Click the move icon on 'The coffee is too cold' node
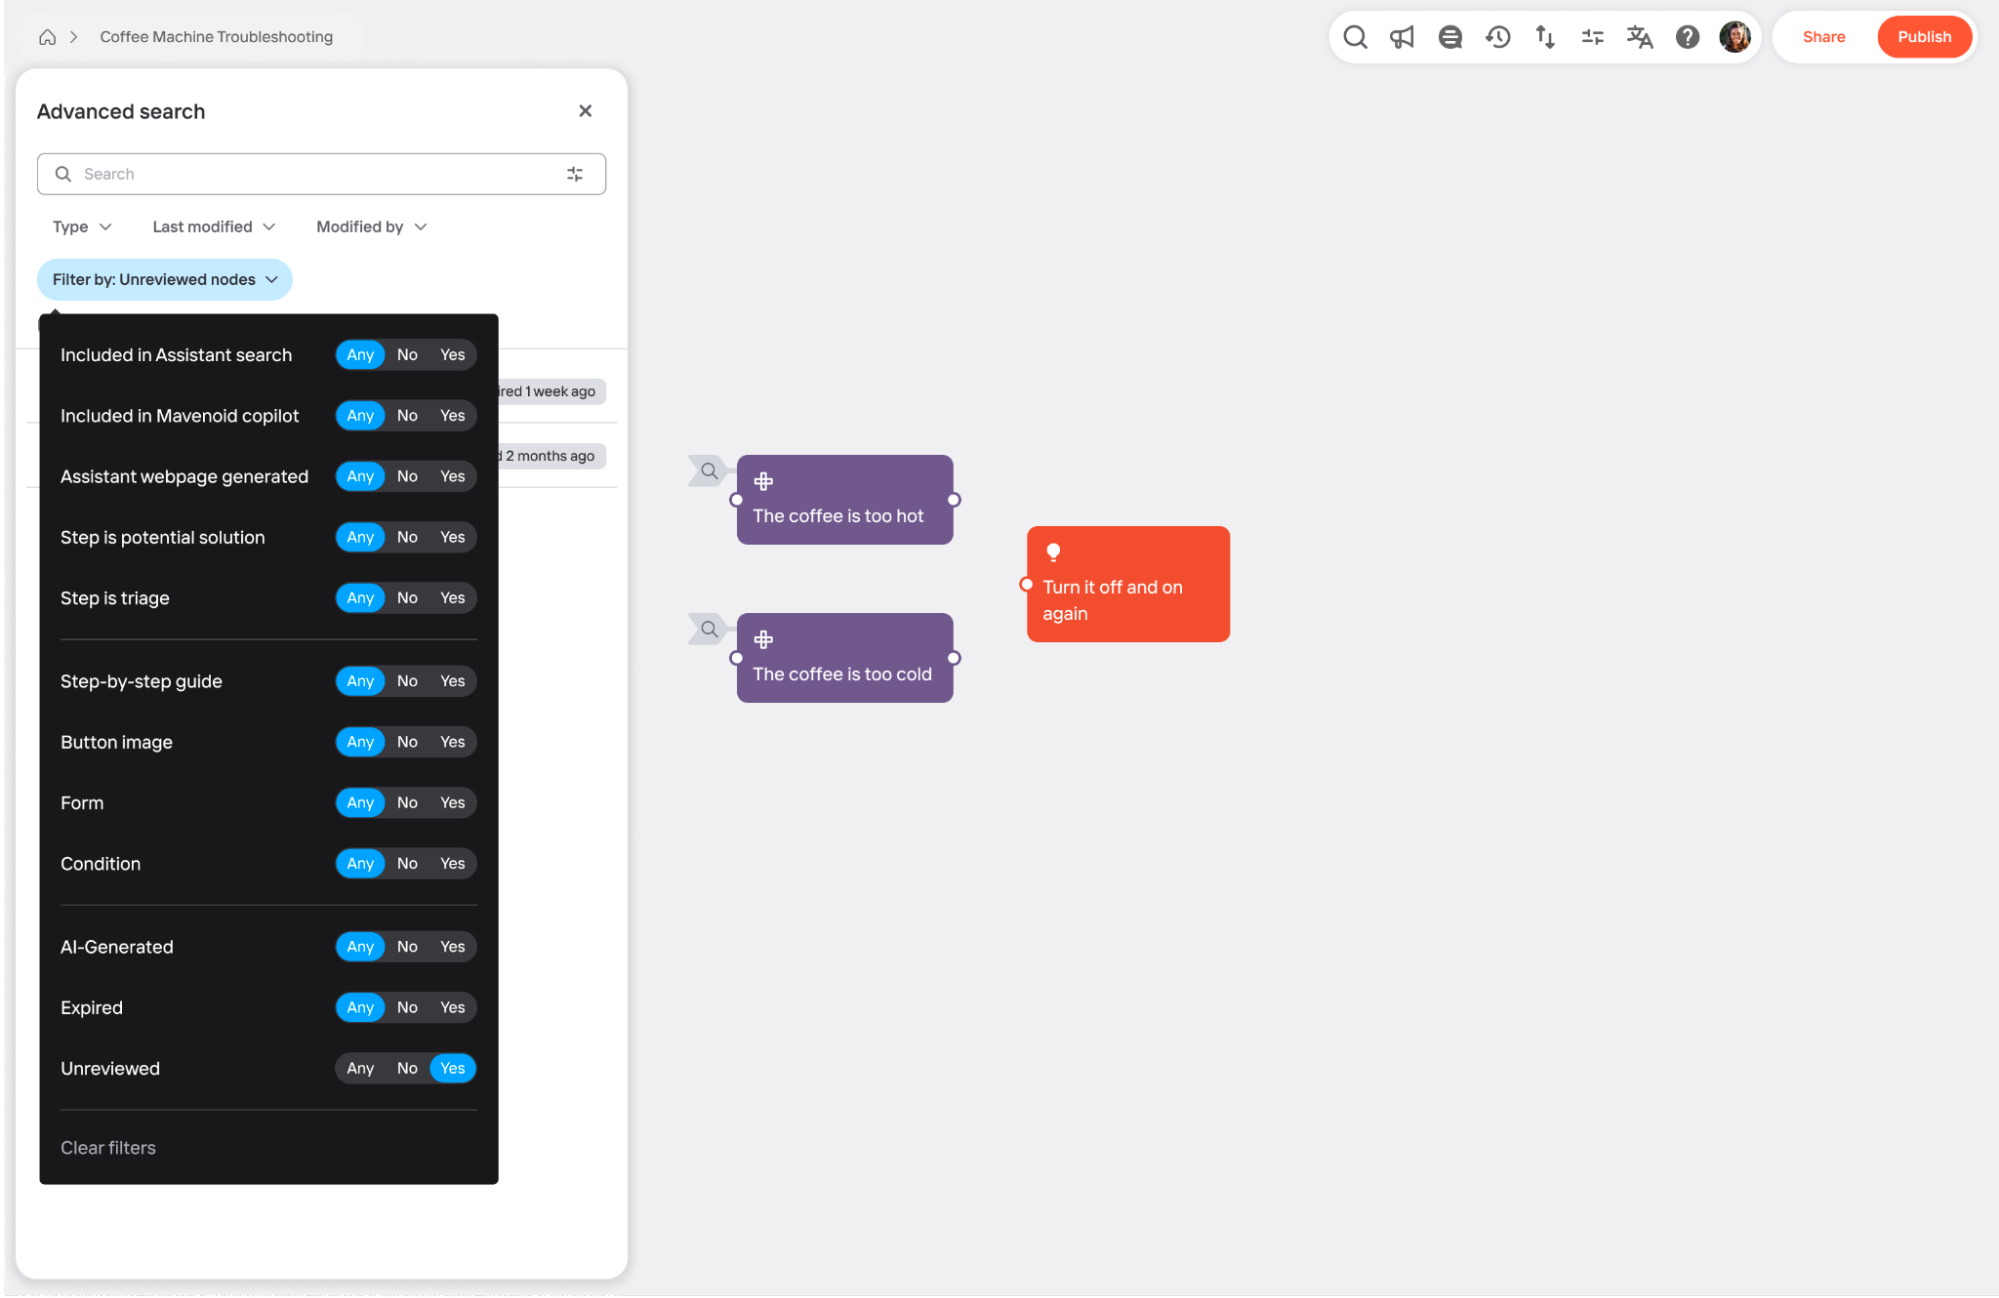The width and height of the screenshot is (1999, 1298). pos(764,639)
